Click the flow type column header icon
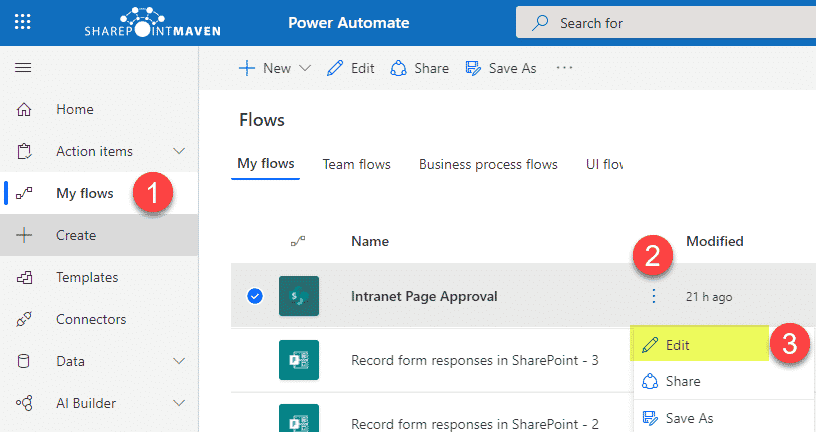 pyautogui.click(x=298, y=242)
